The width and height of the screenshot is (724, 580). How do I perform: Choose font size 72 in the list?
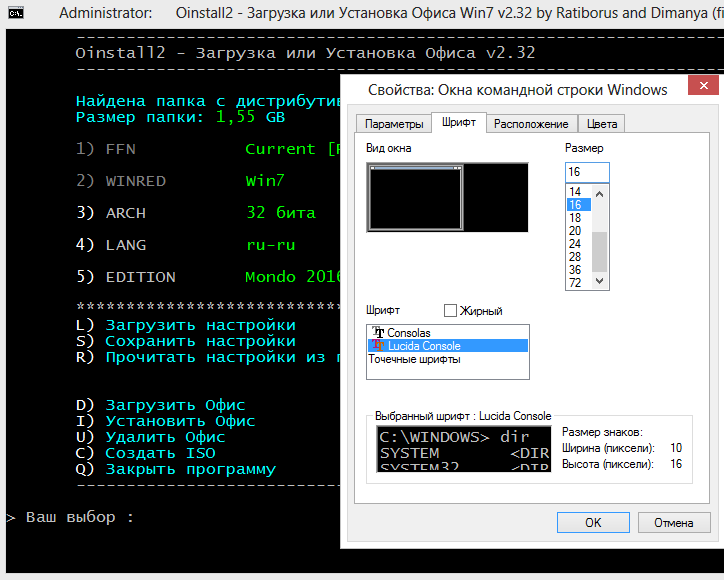578,282
